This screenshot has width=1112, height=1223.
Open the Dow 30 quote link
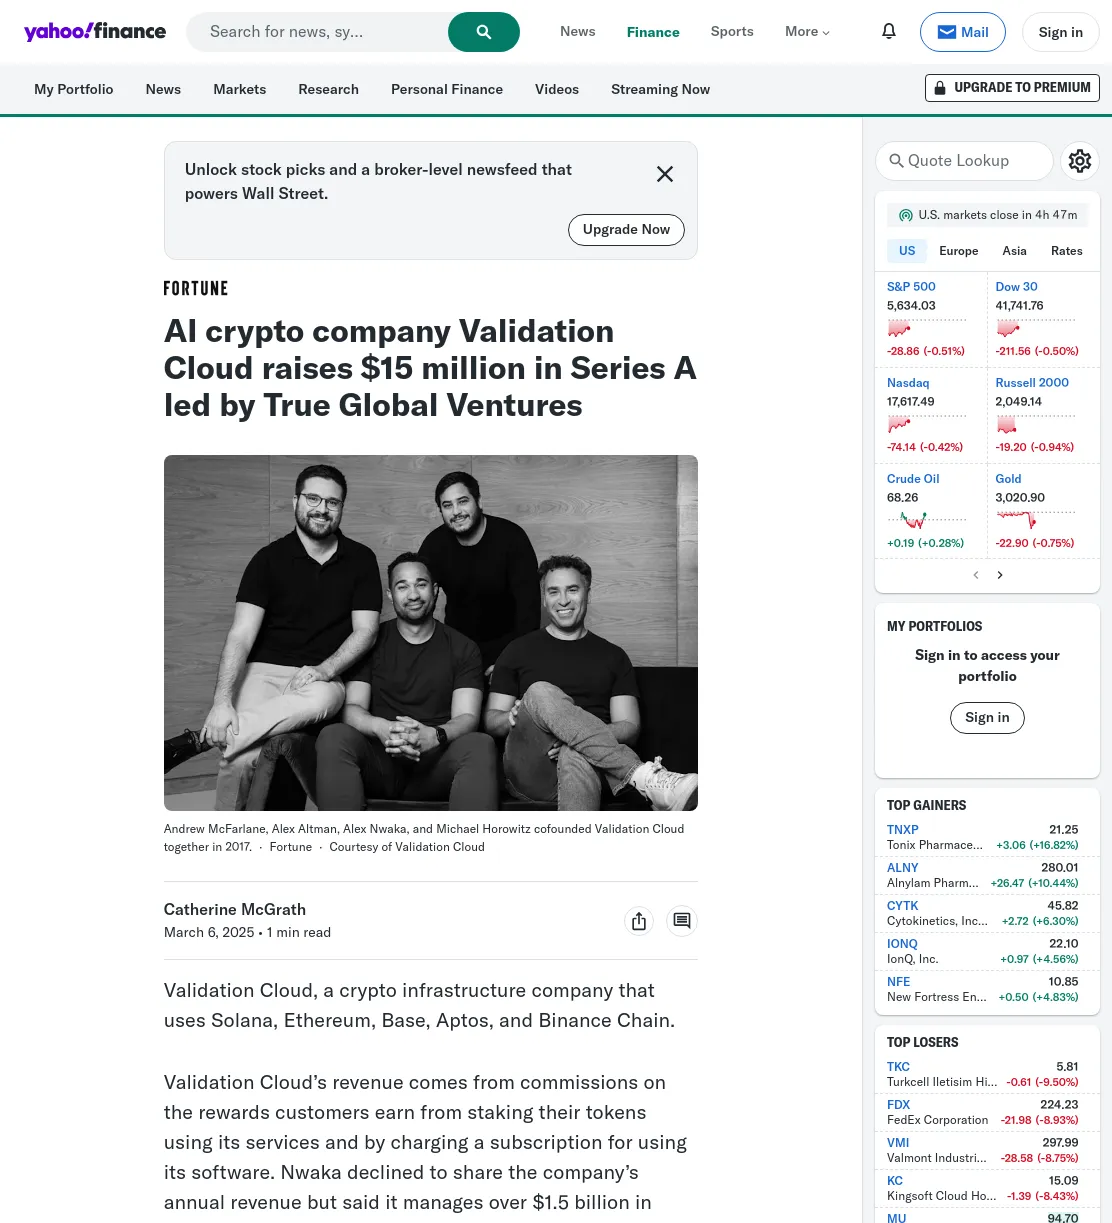(1016, 287)
